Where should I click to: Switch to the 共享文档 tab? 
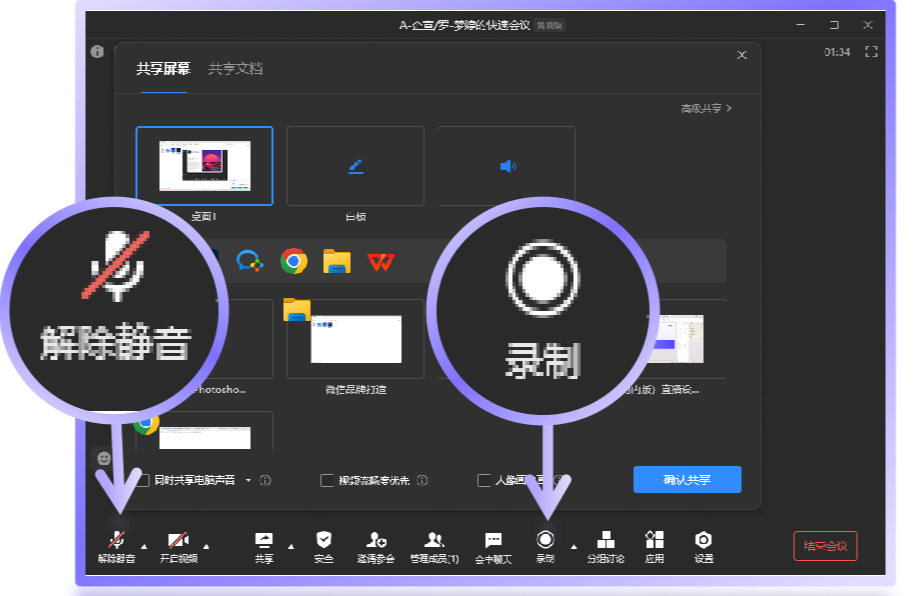(x=235, y=69)
